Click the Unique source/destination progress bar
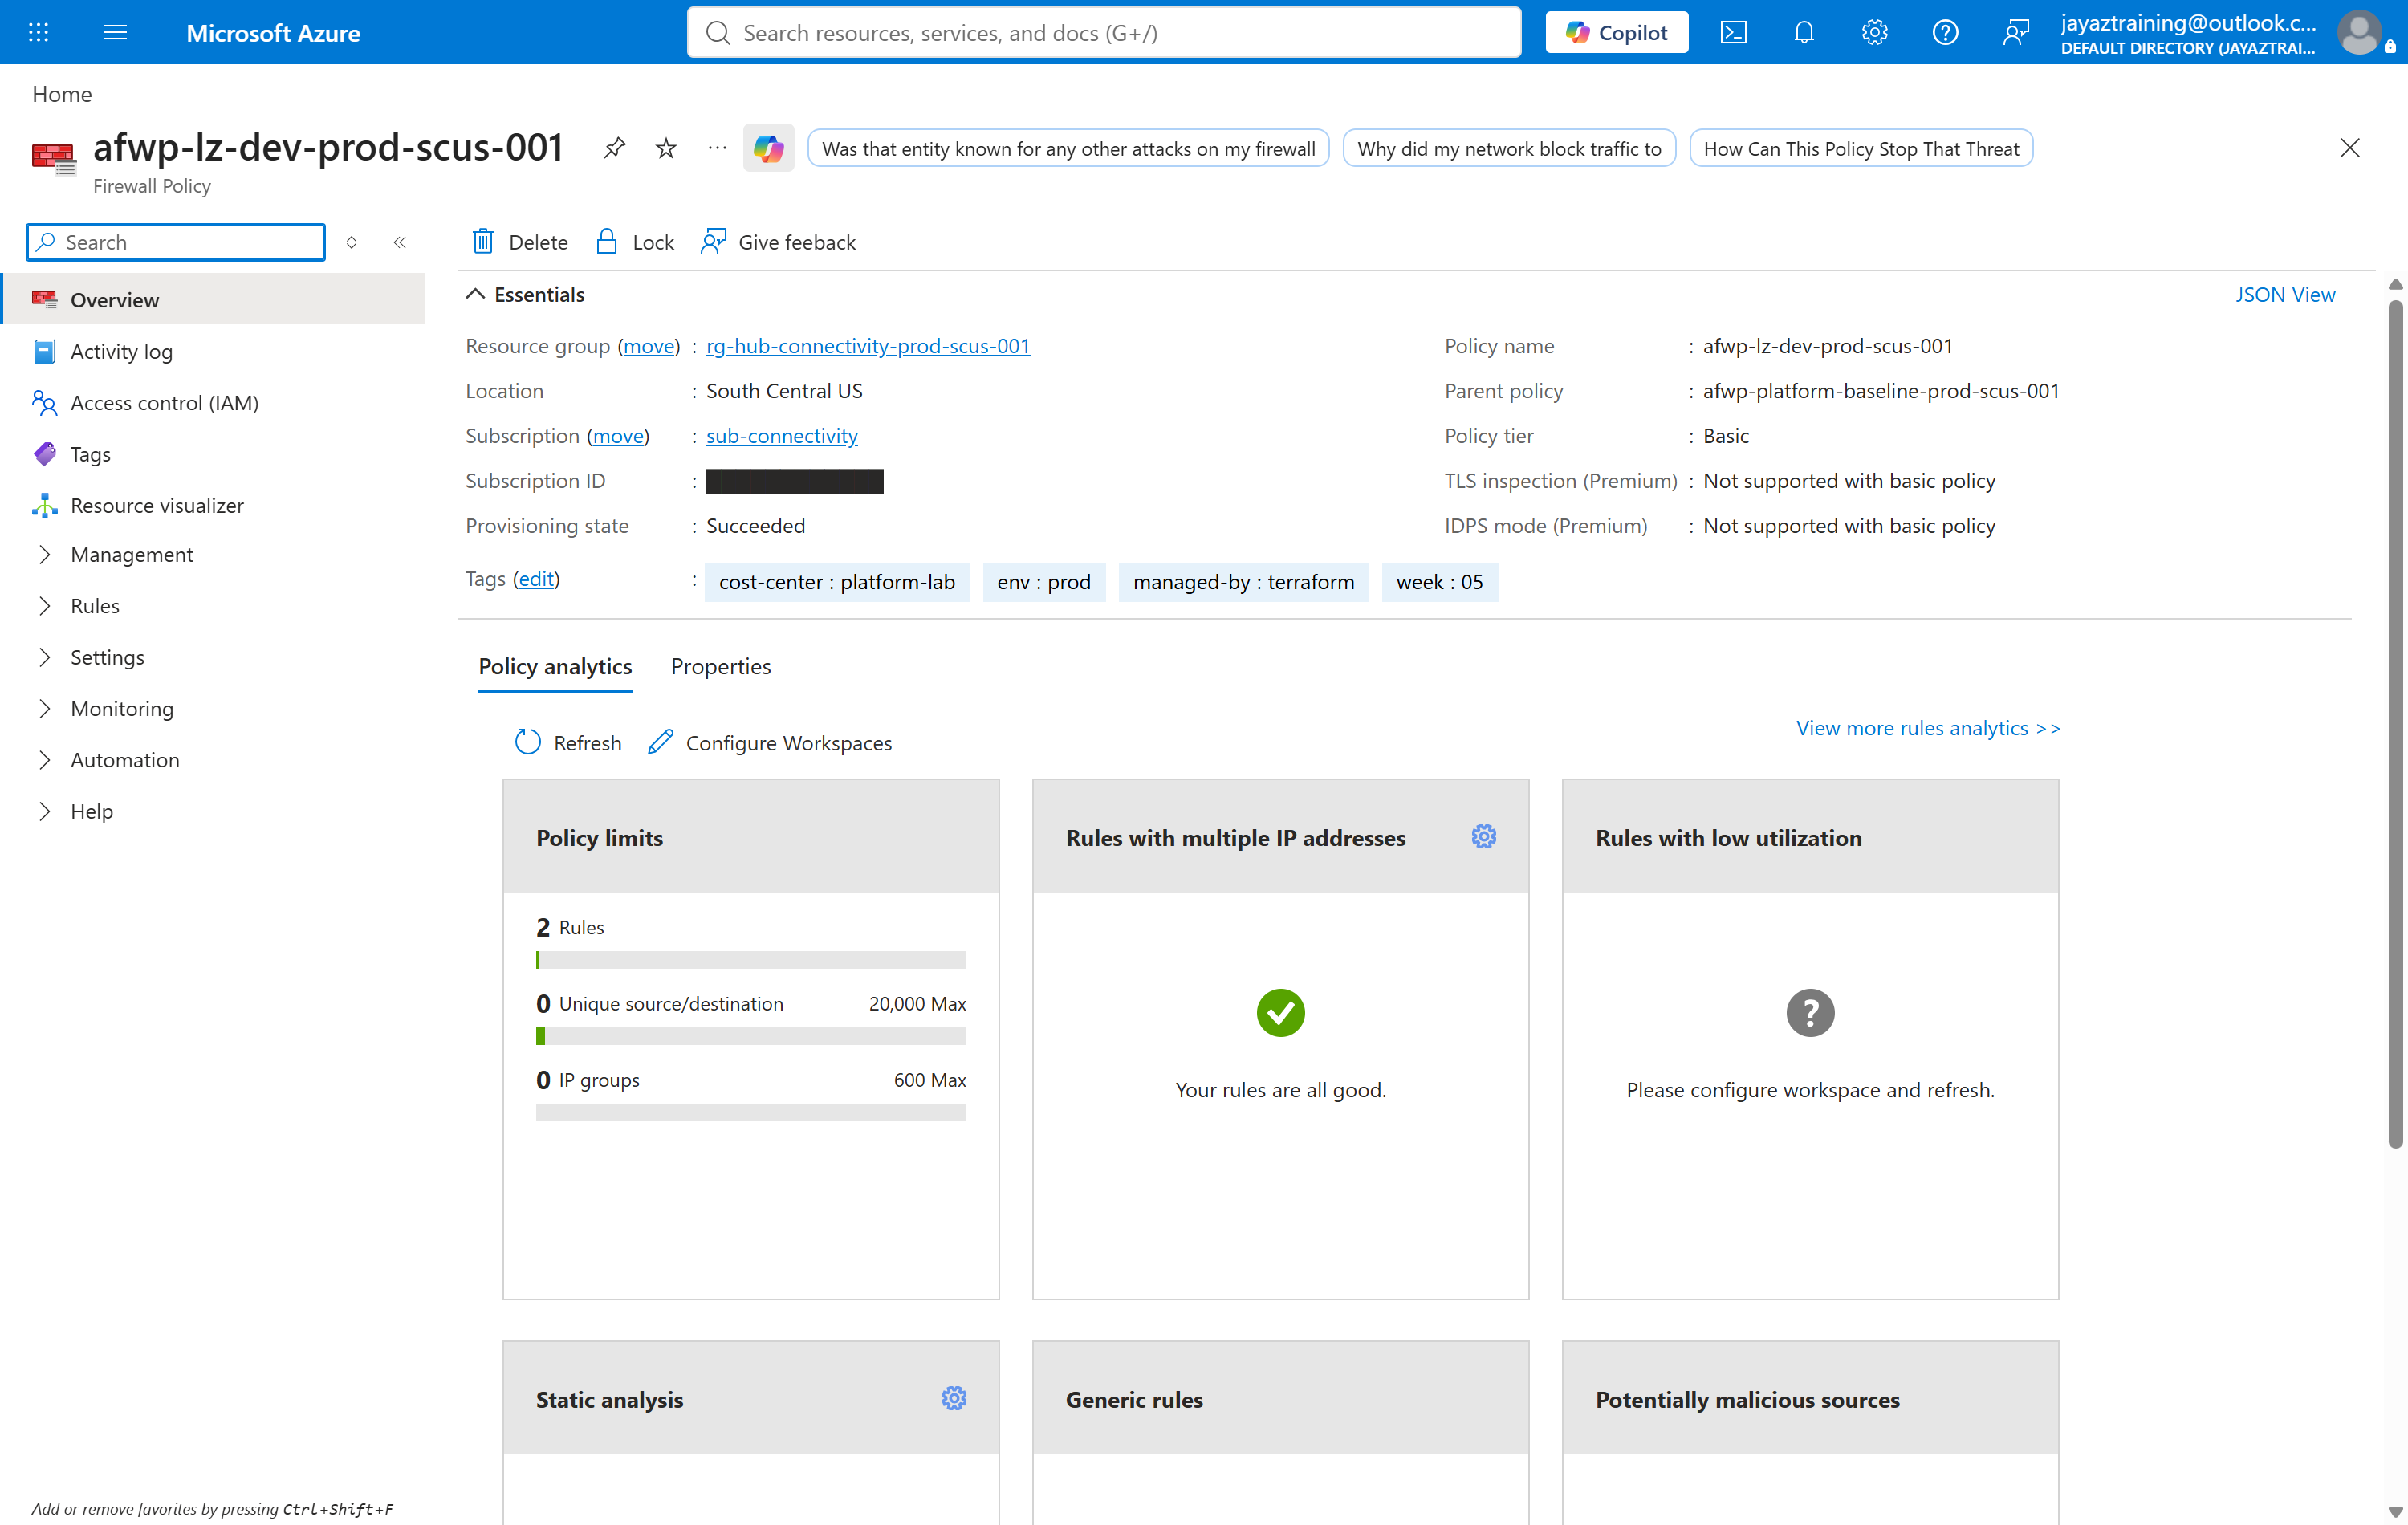Screen dimensions: 2408x1525 (750, 1035)
